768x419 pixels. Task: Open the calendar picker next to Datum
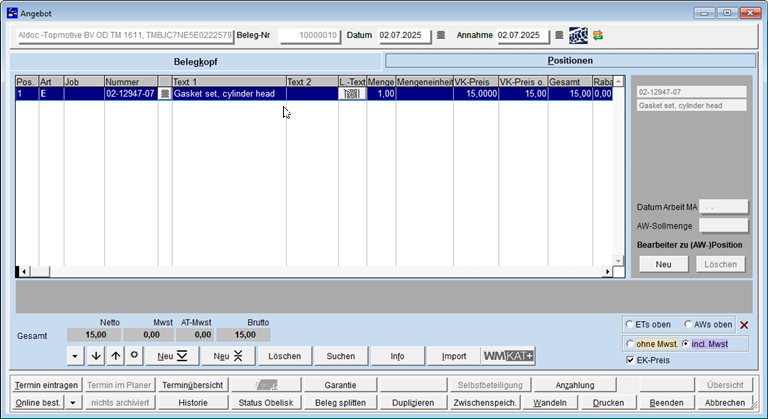(x=441, y=35)
